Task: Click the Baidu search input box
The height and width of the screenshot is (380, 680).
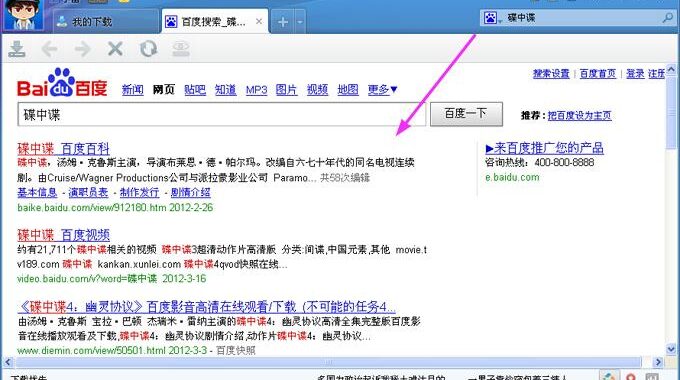Action: click(x=222, y=115)
